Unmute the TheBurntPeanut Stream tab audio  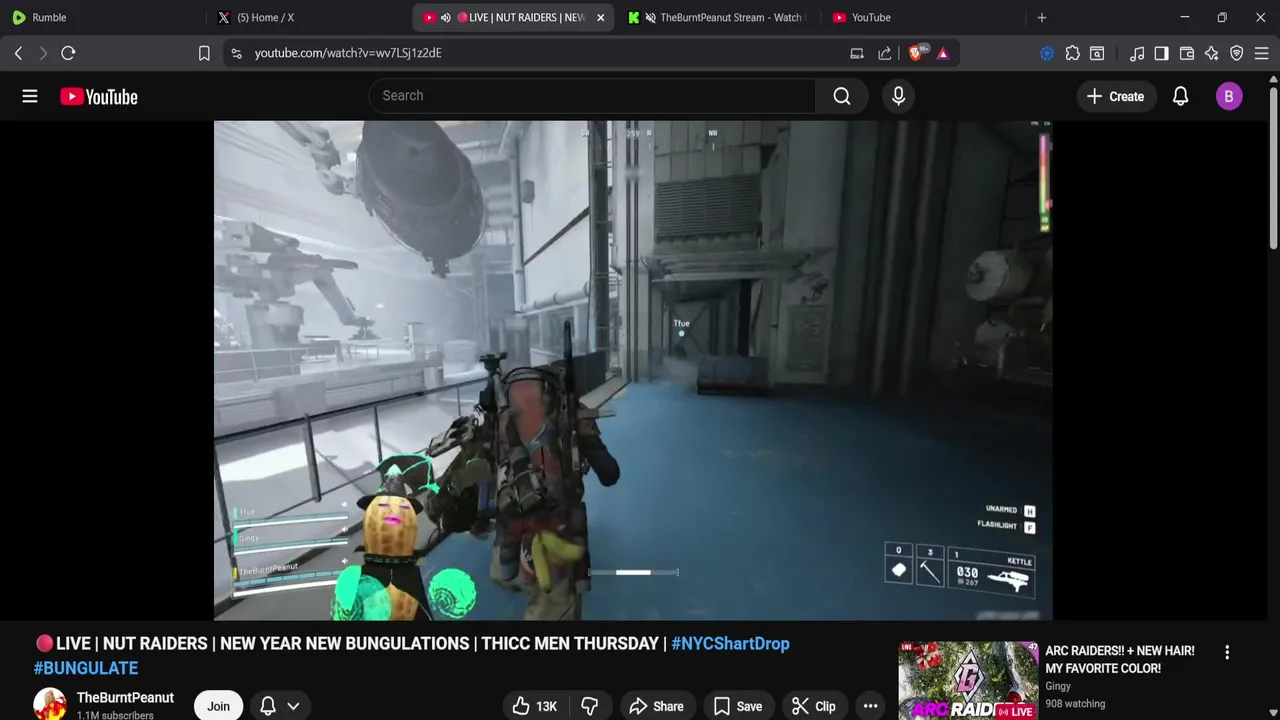[x=651, y=17]
